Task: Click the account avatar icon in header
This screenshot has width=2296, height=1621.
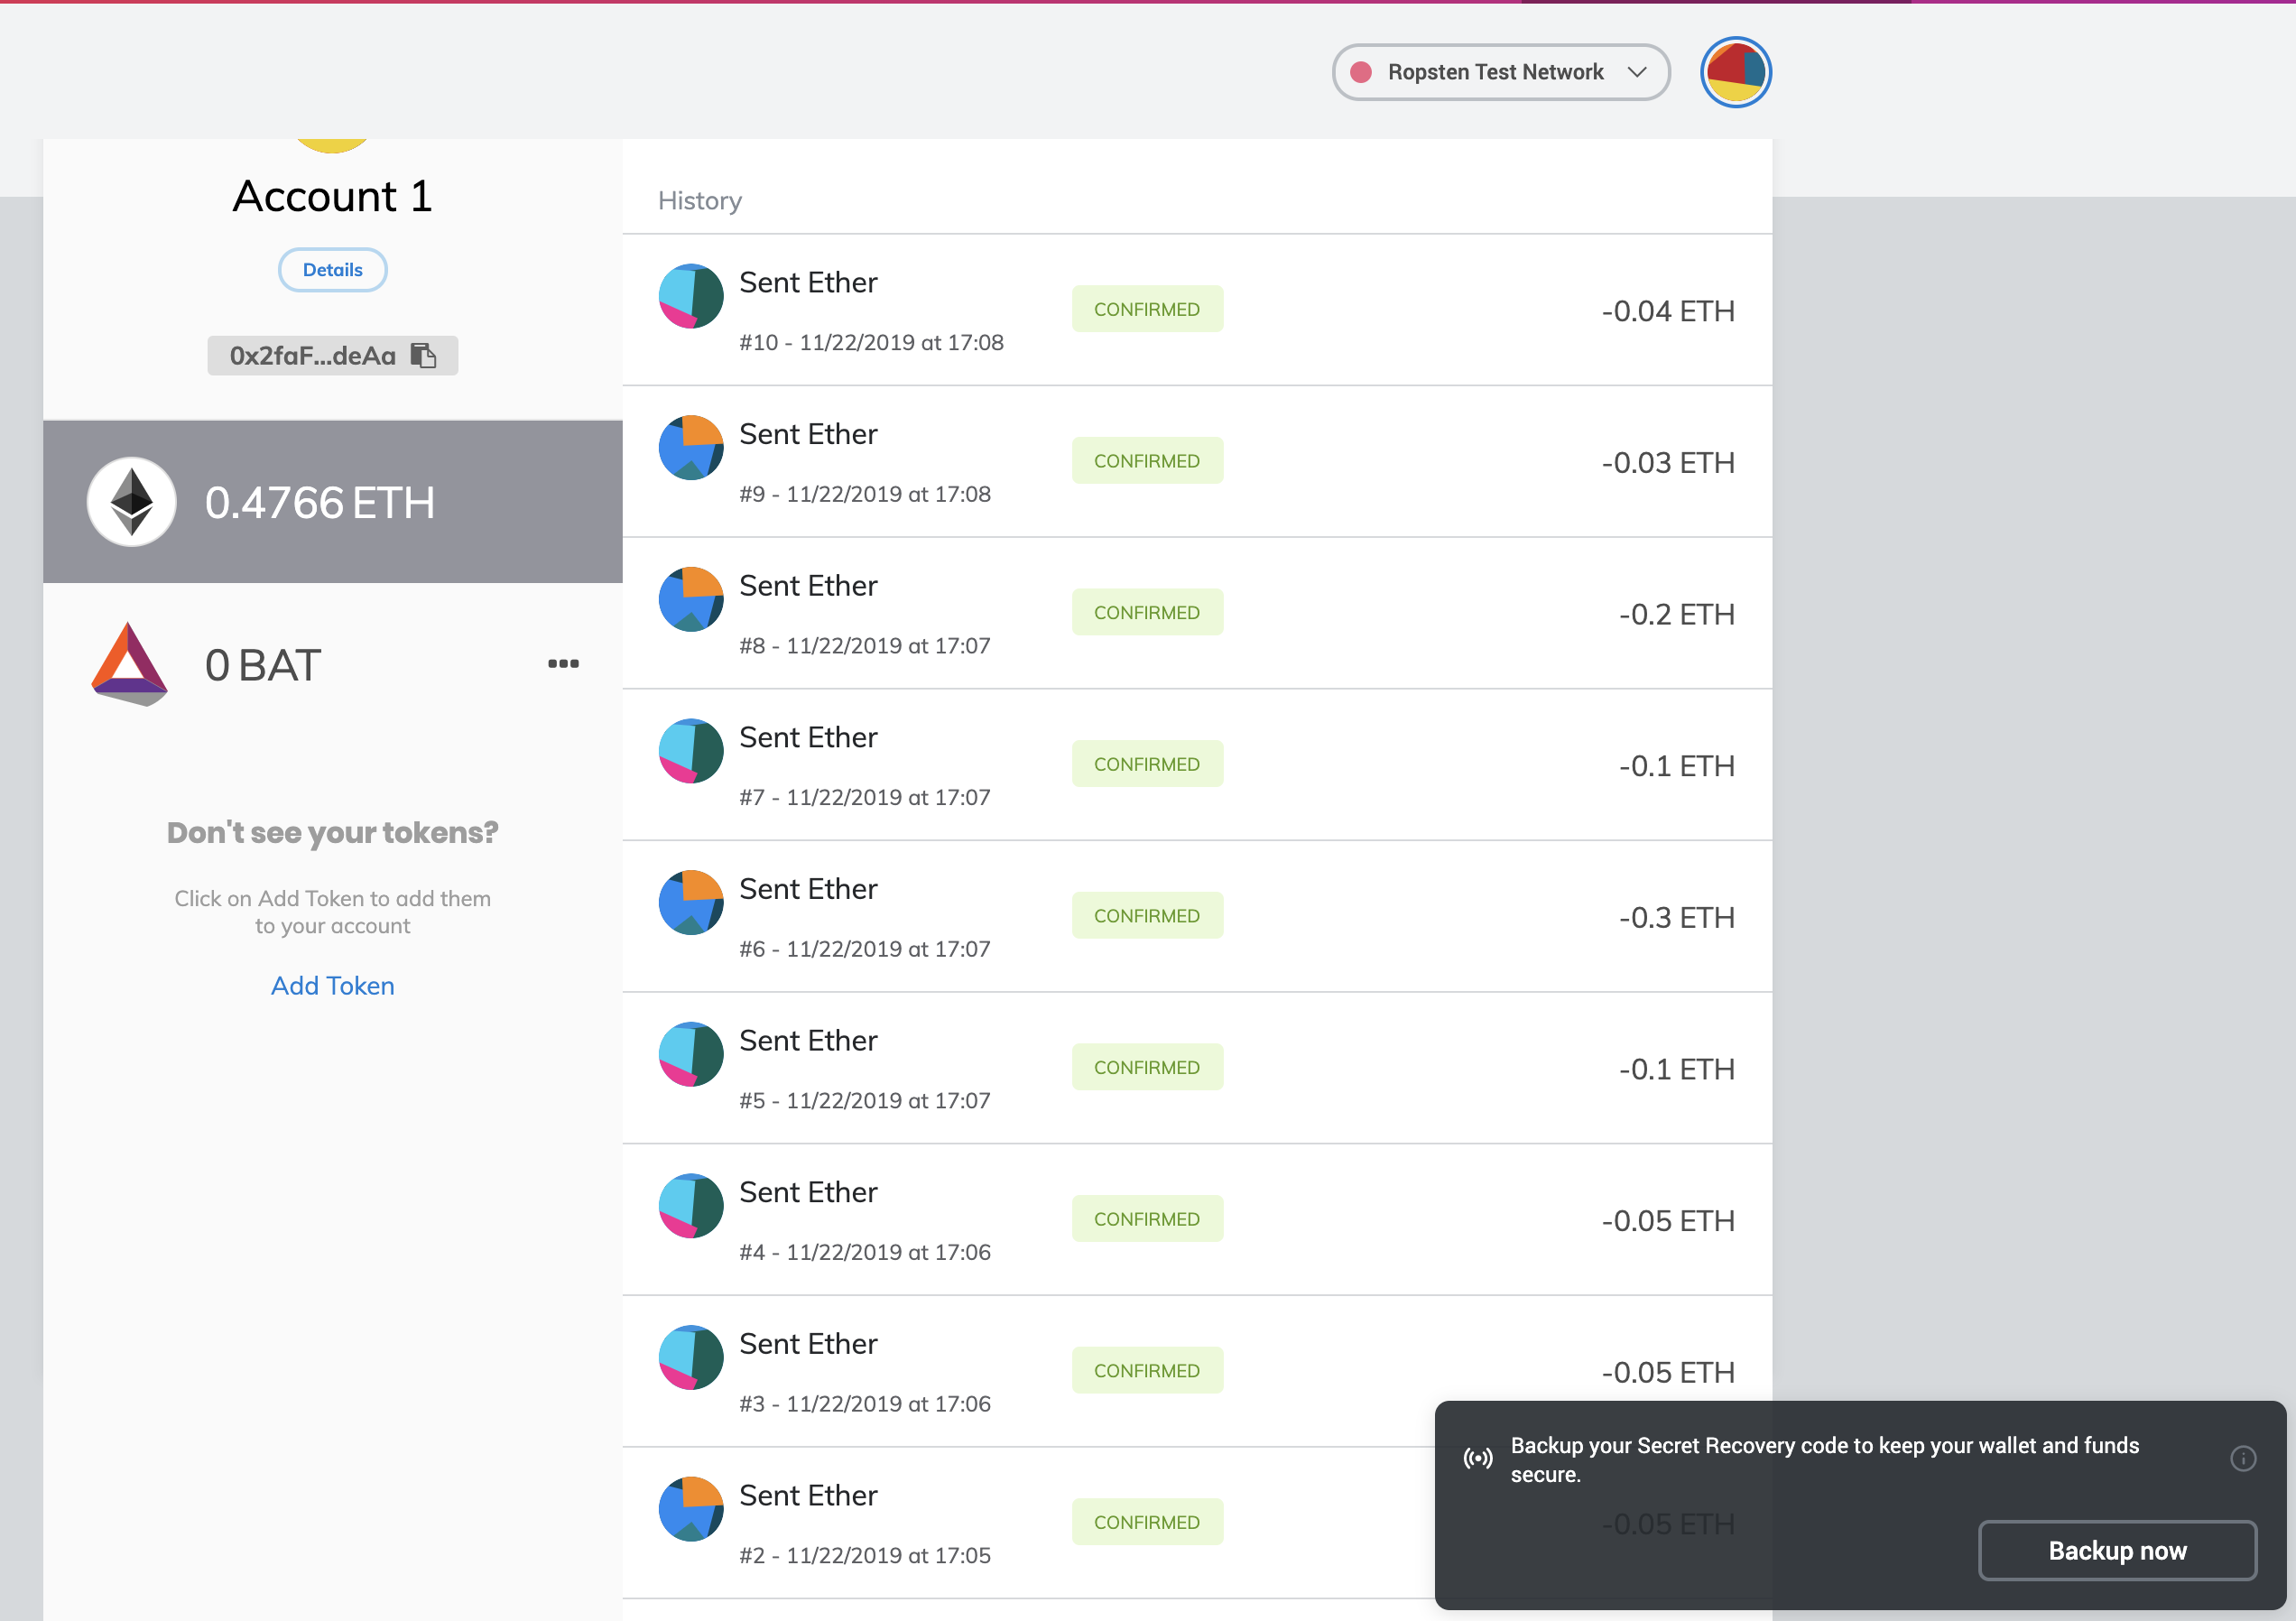Action: point(1735,72)
